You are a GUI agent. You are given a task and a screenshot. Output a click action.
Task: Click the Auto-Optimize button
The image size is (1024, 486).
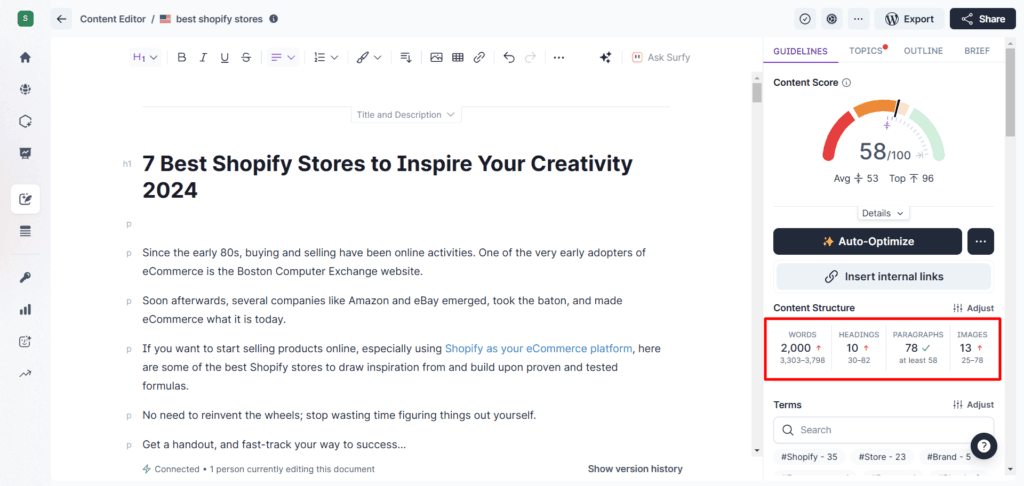pyautogui.click(x=867, y=241)
